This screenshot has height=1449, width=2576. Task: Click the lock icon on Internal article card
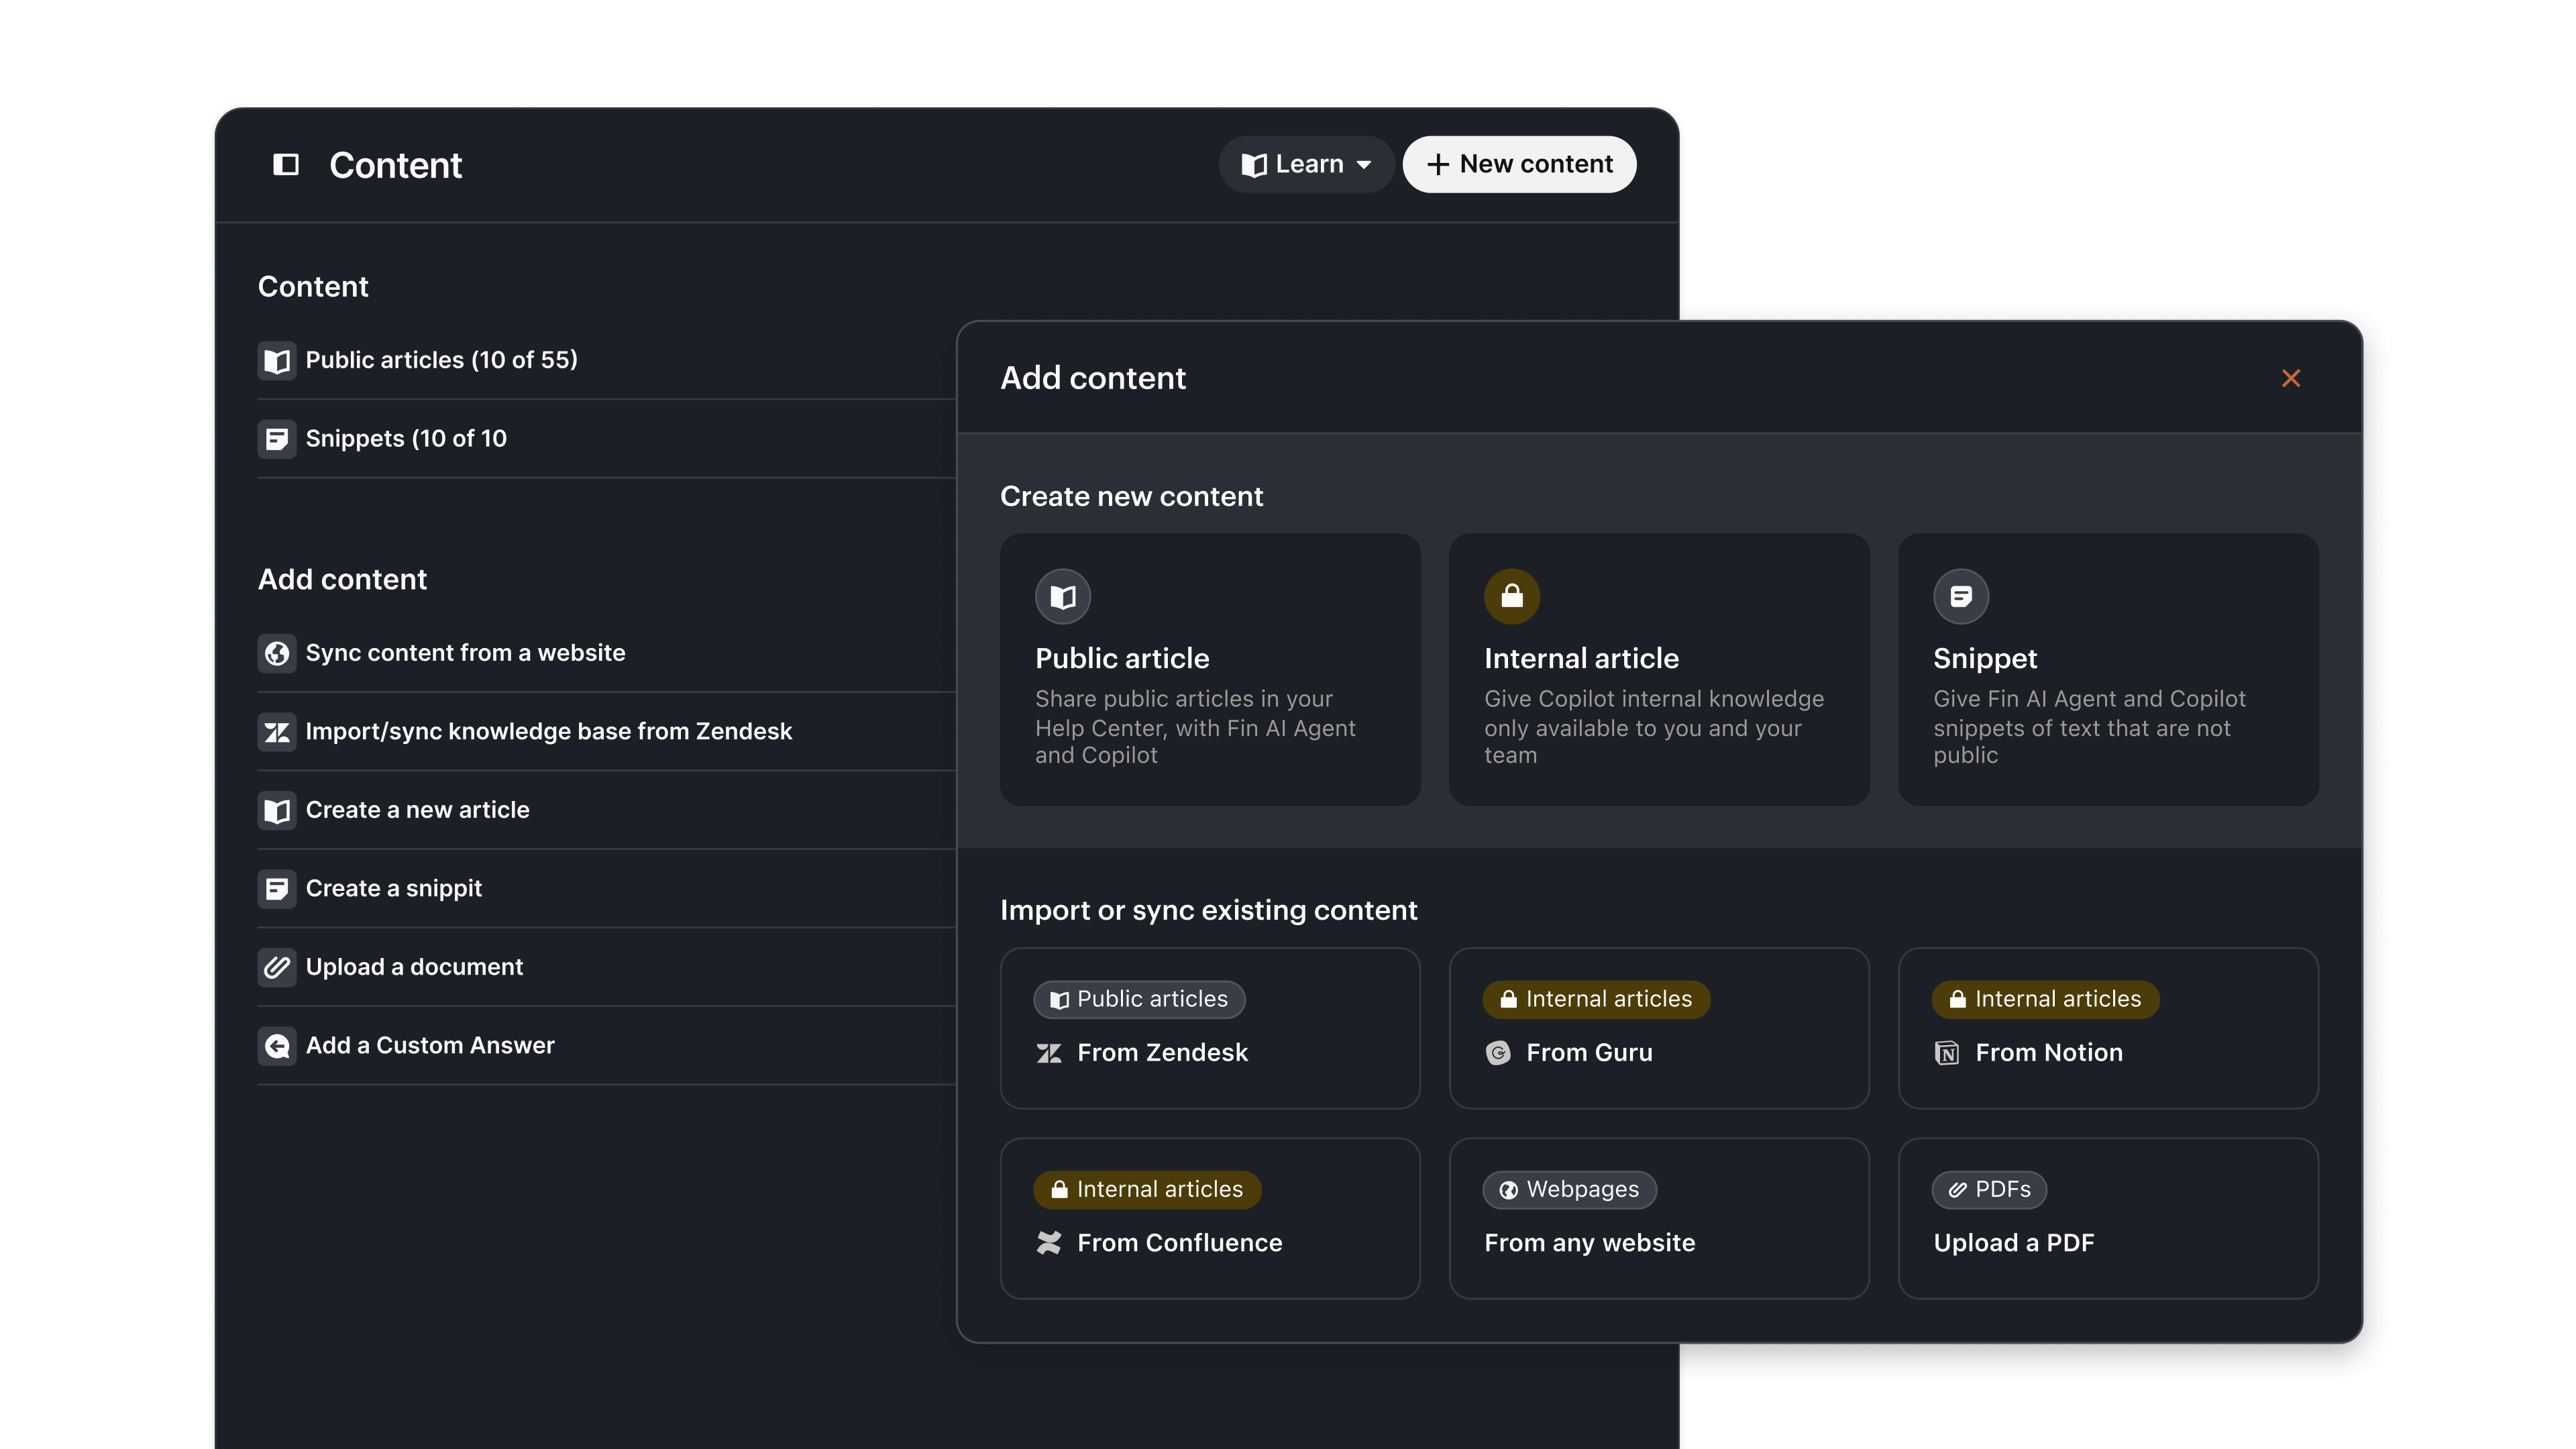[1511, 596]
